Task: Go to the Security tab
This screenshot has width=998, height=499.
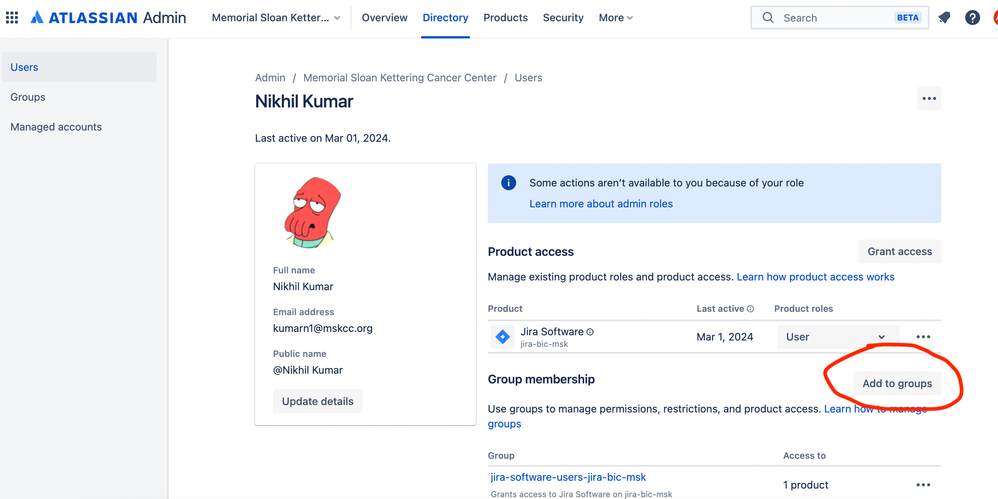Action: pos(563,18)
